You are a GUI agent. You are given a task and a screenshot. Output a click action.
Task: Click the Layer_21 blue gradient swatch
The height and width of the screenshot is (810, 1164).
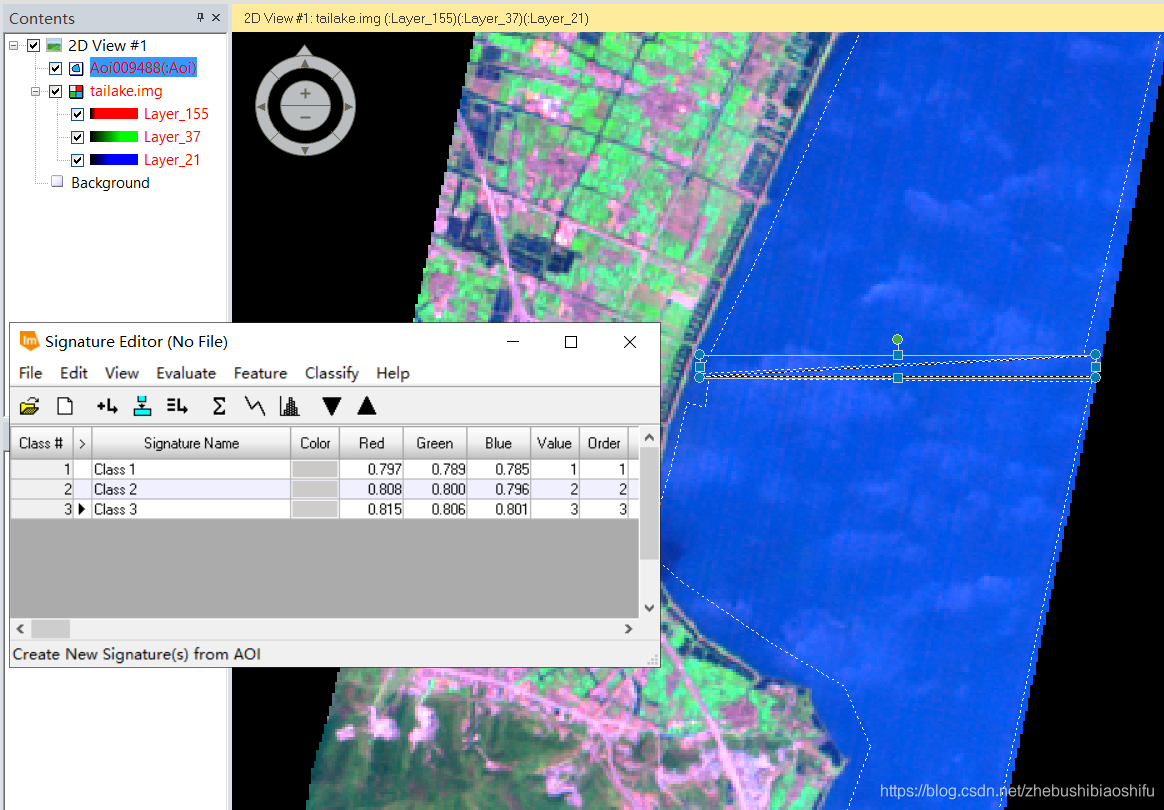114,160
